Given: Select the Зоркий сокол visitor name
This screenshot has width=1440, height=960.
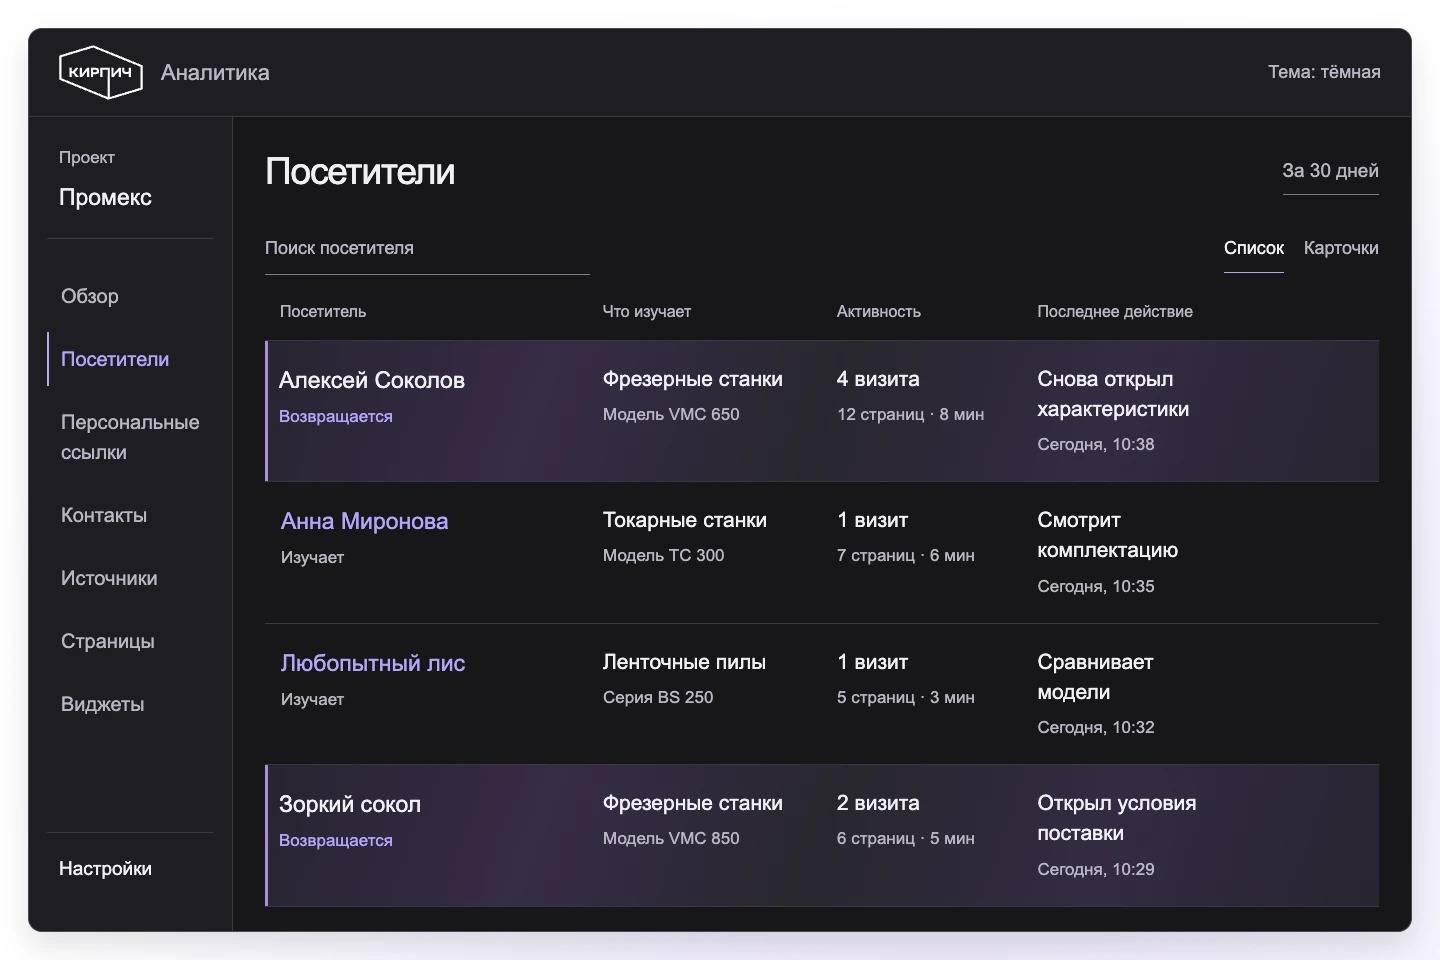Looking at the screenshot, I should pos(350,804).
